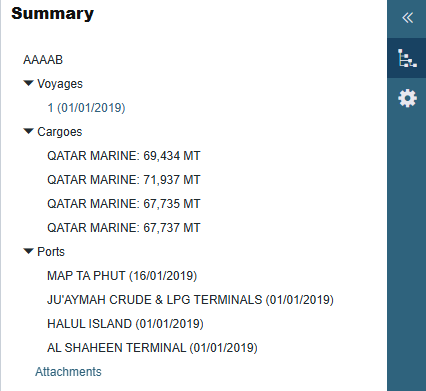Collapse the sidebar with double chevron icon
Screen dimensions: 426x391
pos(407,18)
